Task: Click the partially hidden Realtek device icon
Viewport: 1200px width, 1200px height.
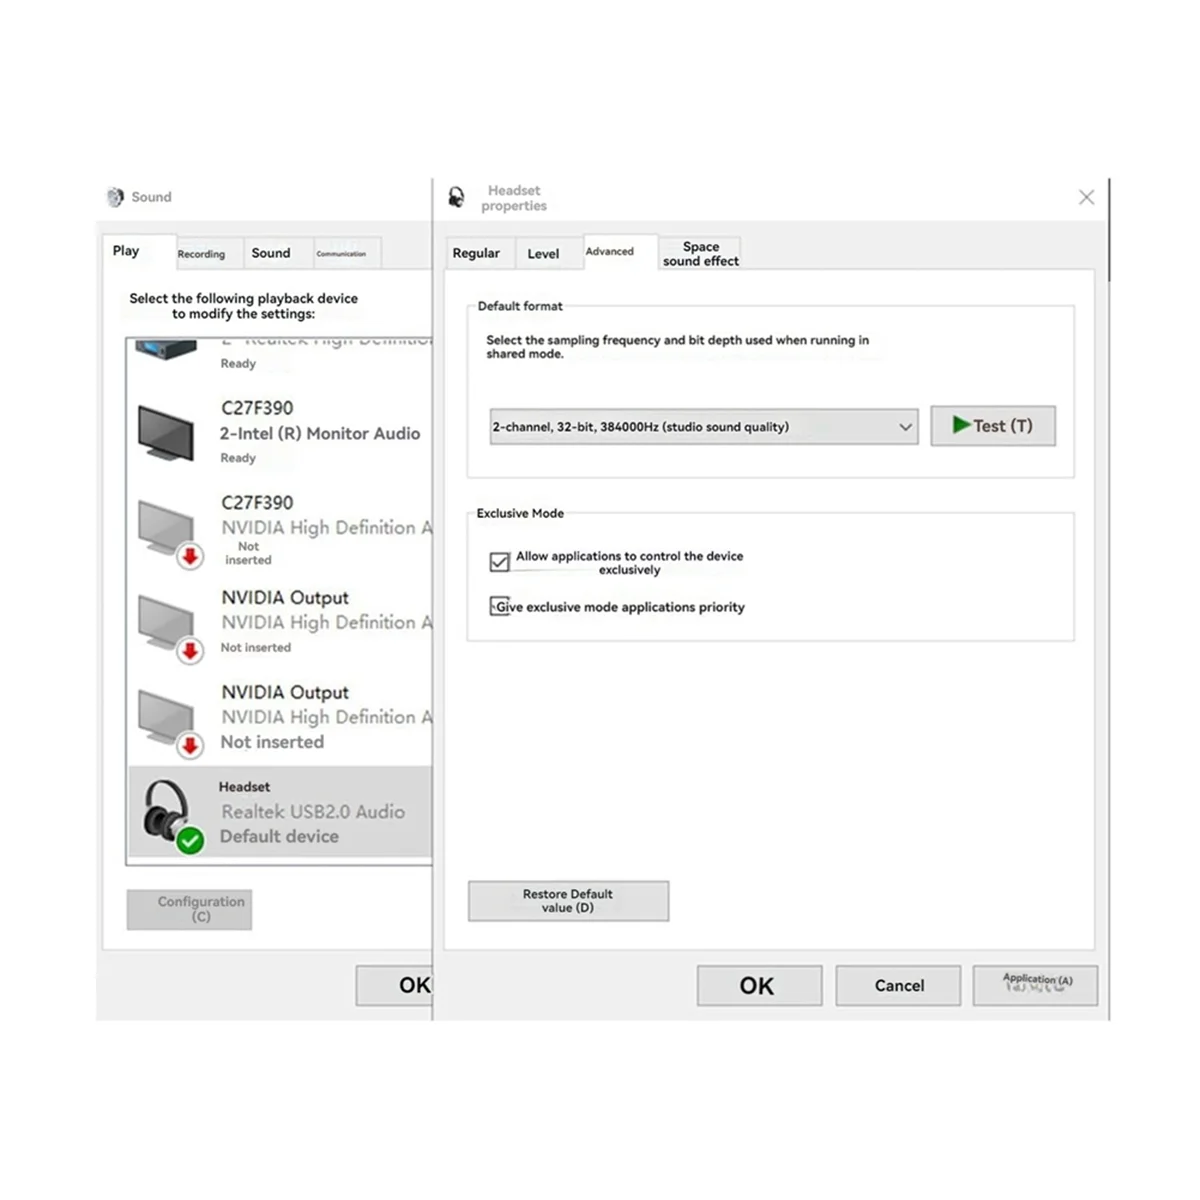Action: (x=166, y=350)
